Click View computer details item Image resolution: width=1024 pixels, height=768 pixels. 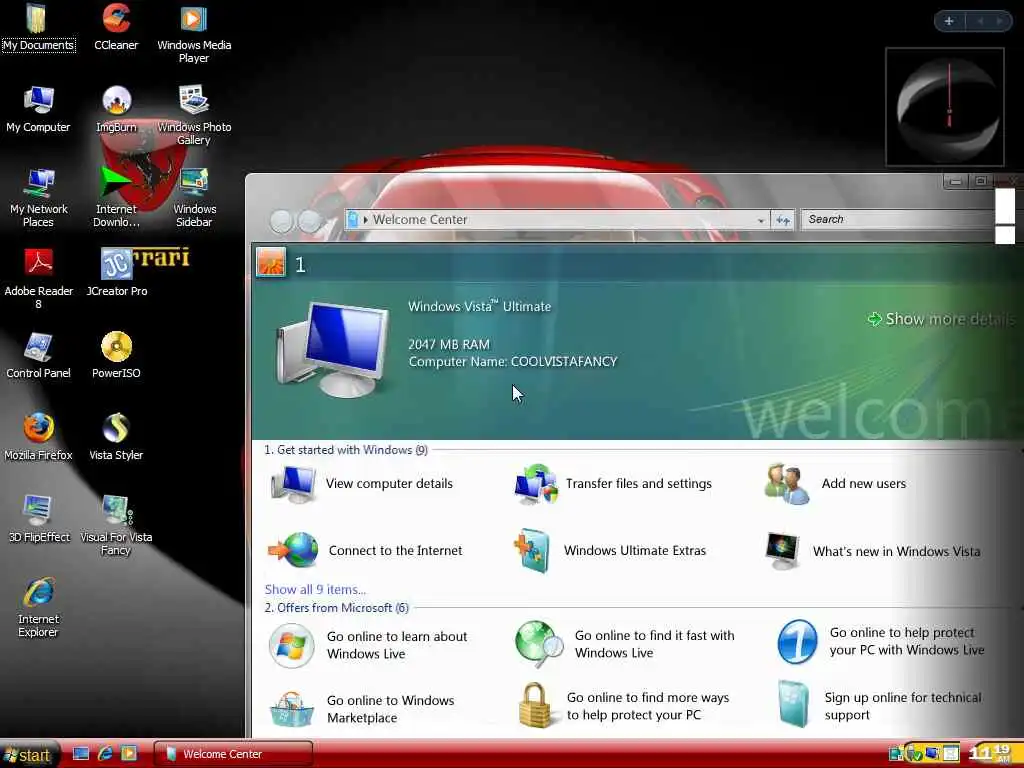362,484
